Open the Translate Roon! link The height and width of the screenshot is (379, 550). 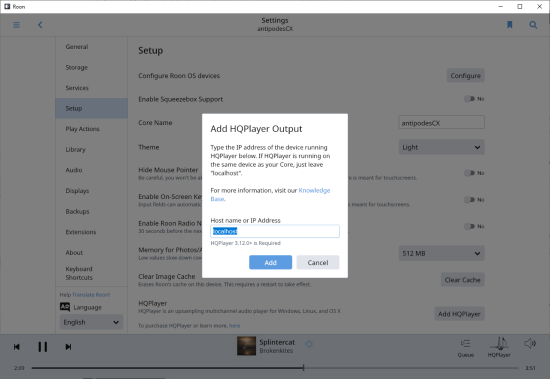(x=91, y=295)
